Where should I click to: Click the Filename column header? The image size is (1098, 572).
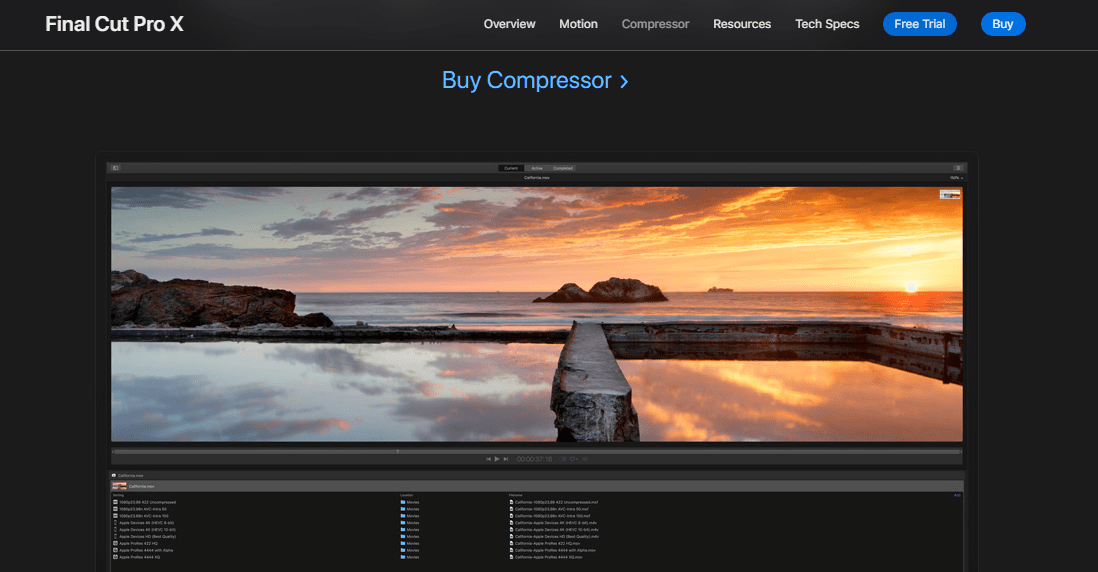tap(515, 495)
